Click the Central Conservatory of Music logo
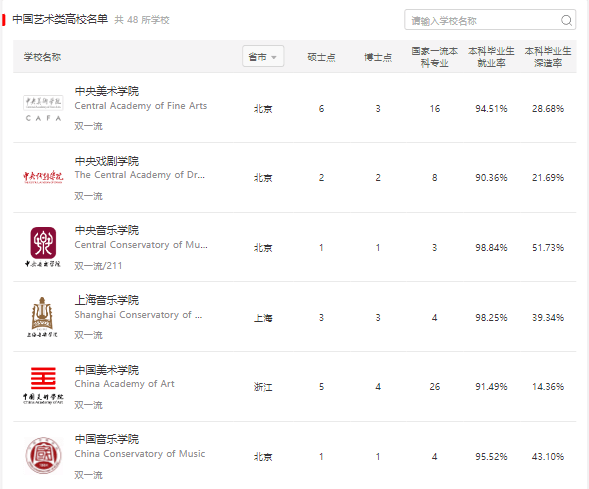Image resolution: width=589 pixels, height=489 pixels. click(43, 247)
